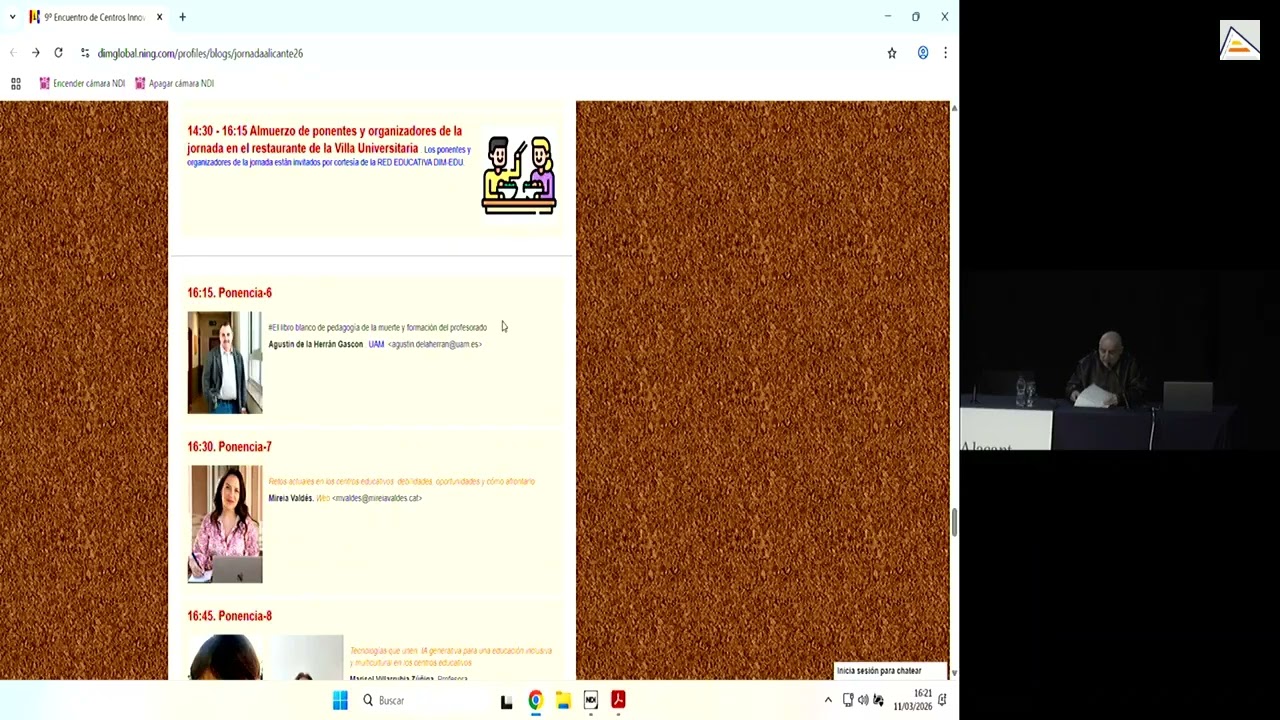Click the 14:30 - 16:15 Almuerzo heading
This screenshot has height=720, width=1280.
324,139
